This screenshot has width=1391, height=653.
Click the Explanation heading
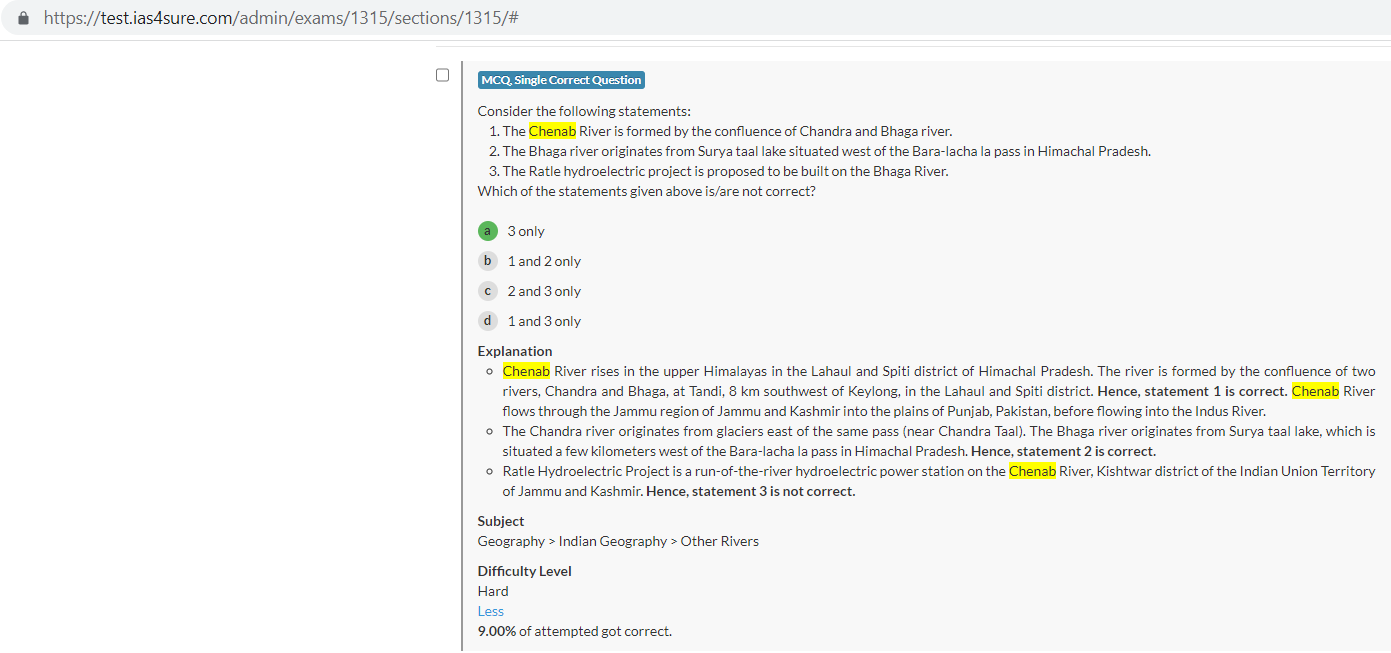tap(515, 351)
